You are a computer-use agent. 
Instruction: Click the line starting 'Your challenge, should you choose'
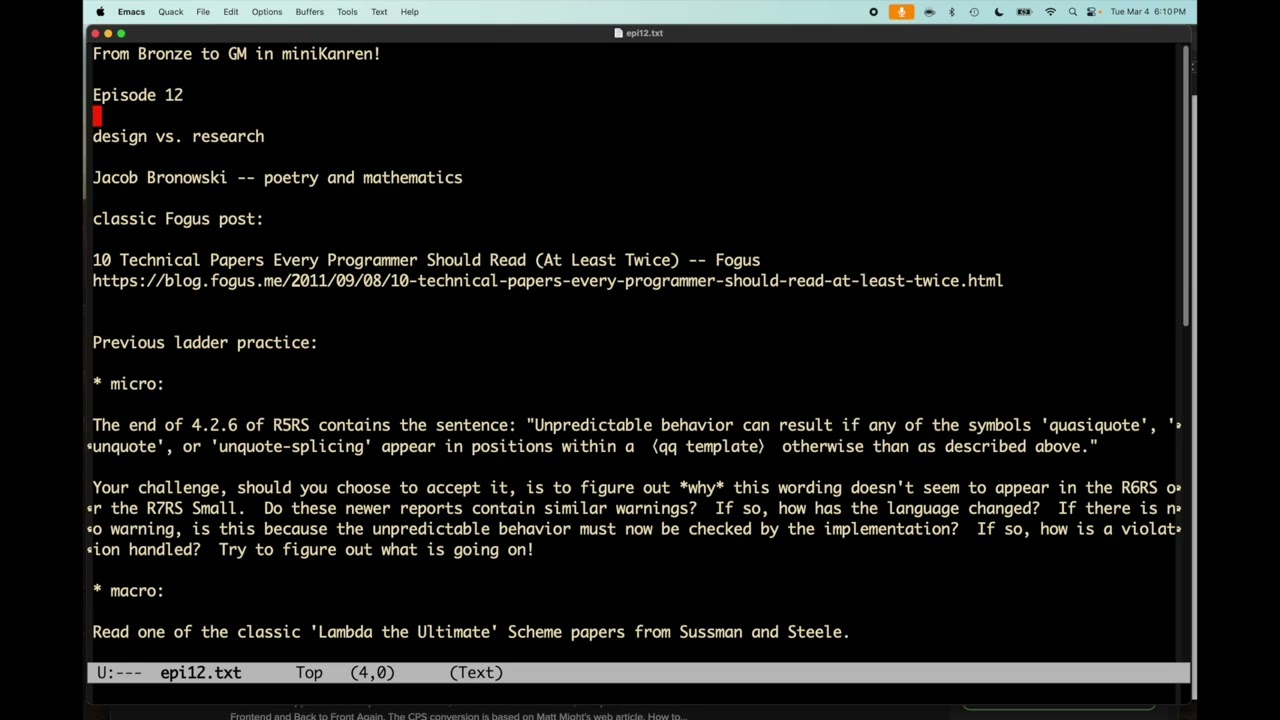tap(635, 488)
